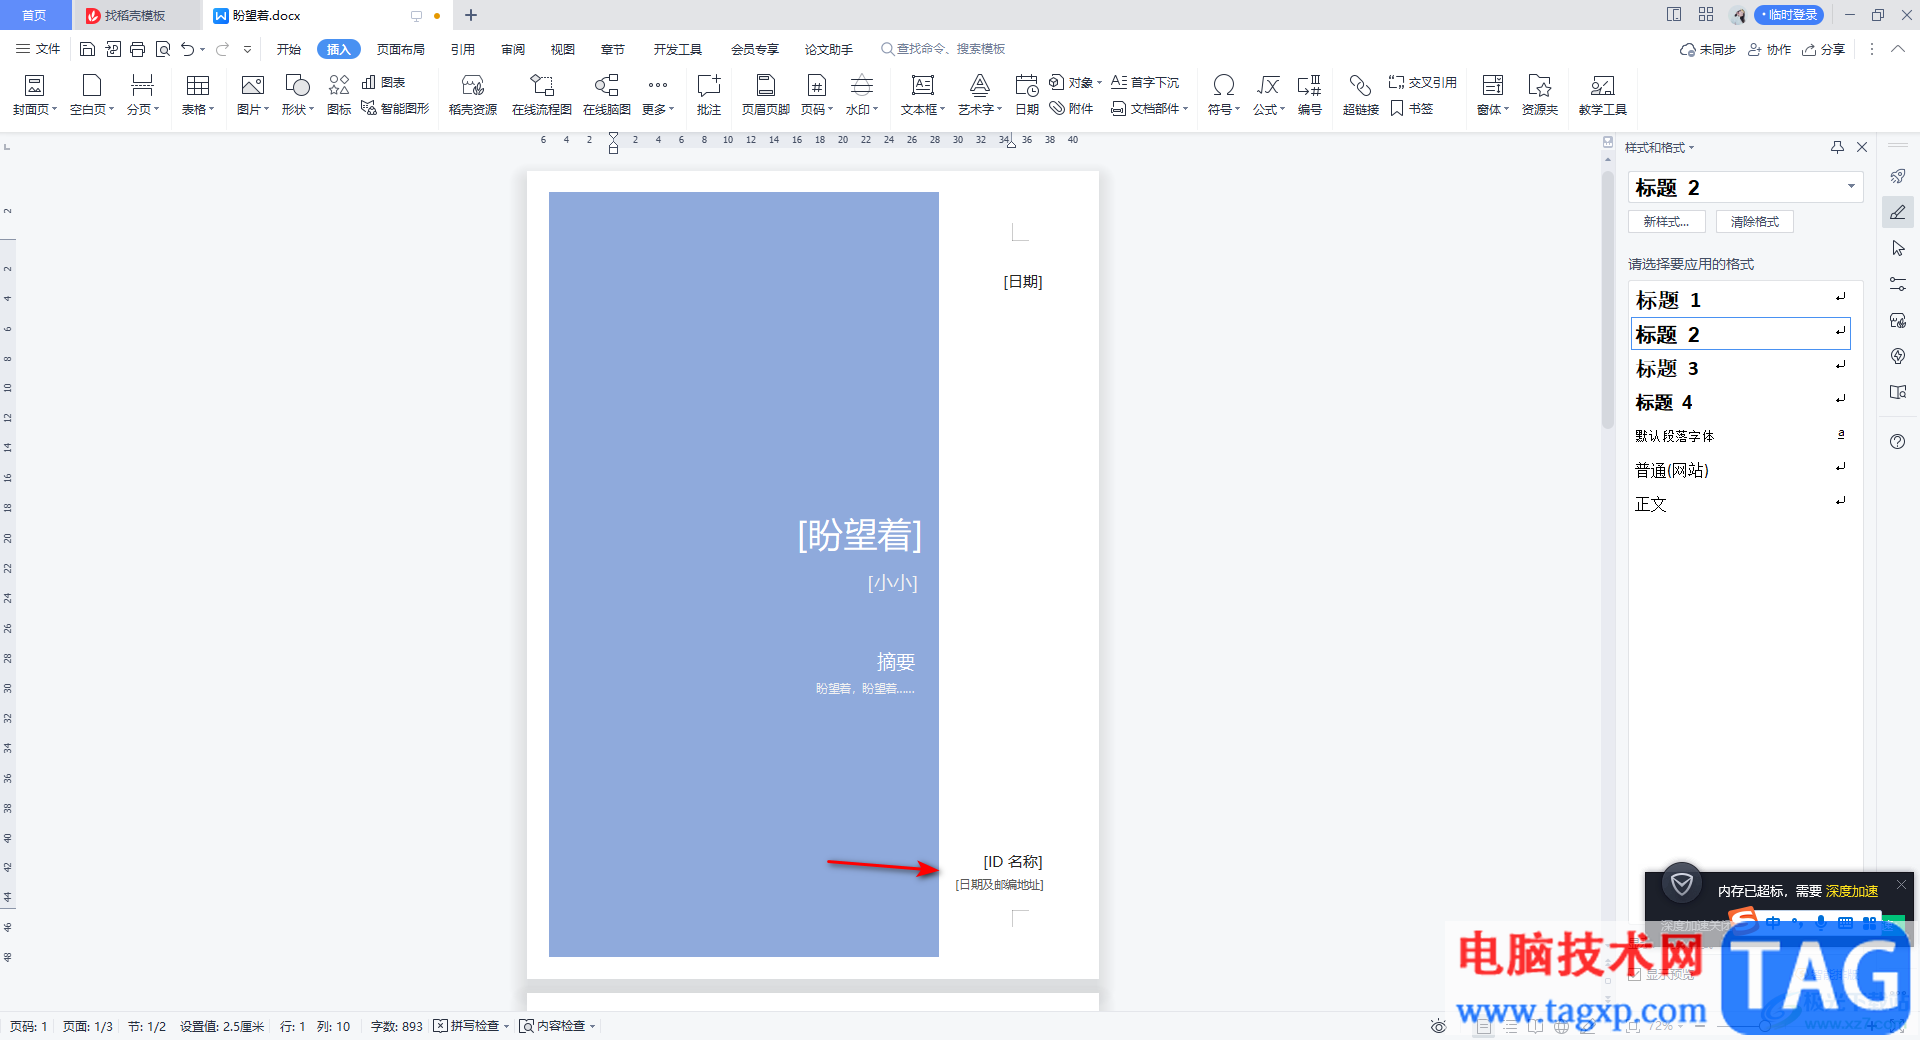1920x1040 pixels.
Task: Insert a chart (图表)
Action: 384,82
